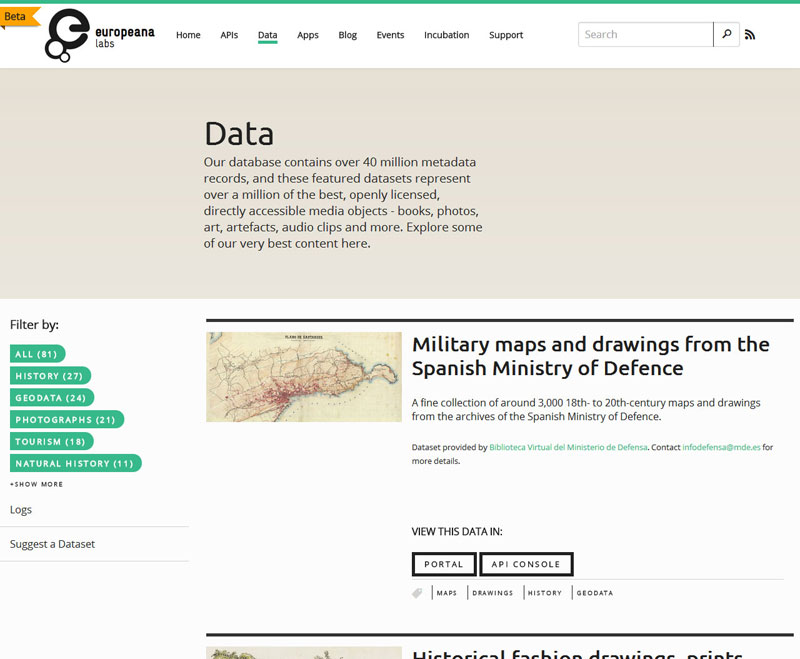Open the fashion drawings thumbnail
This screenshot has width=800, height=659.
pyautogui.click(x=304, y=653)
